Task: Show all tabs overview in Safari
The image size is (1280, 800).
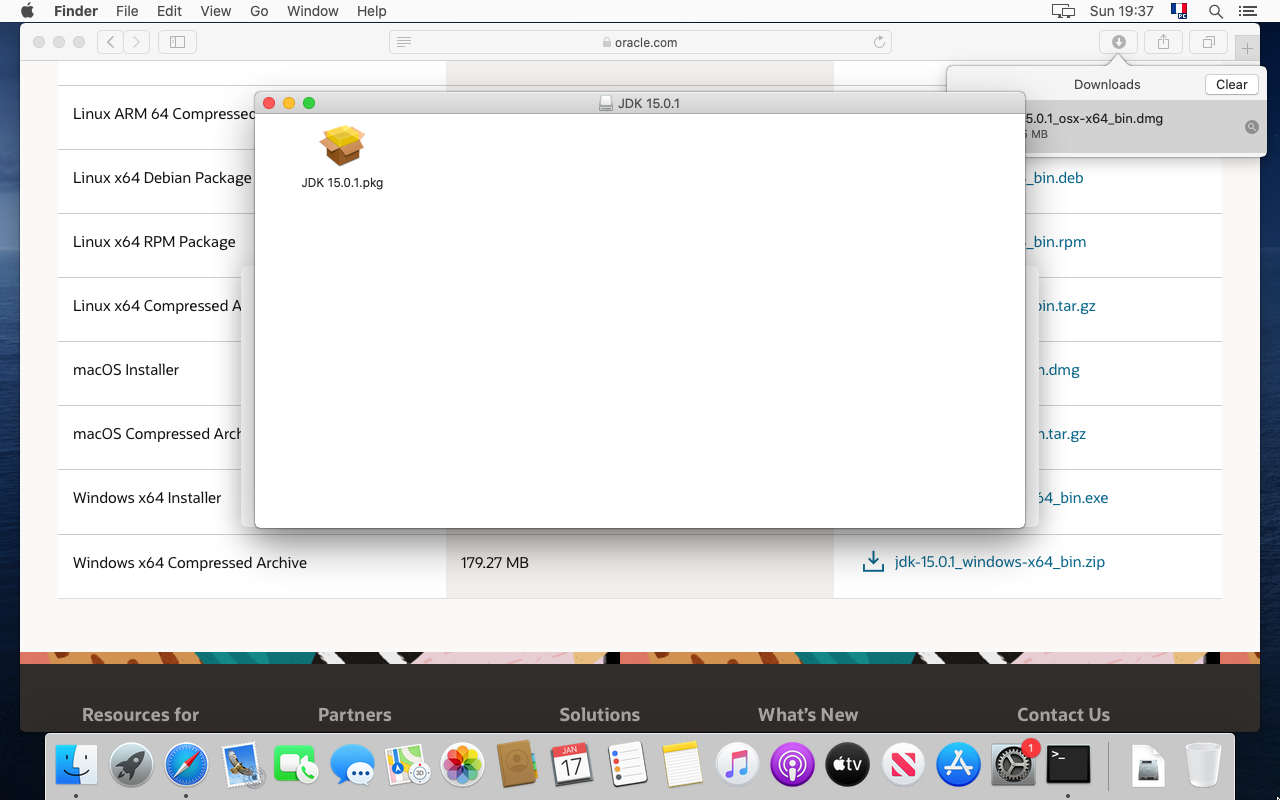Action: [x=1209, y=42]
